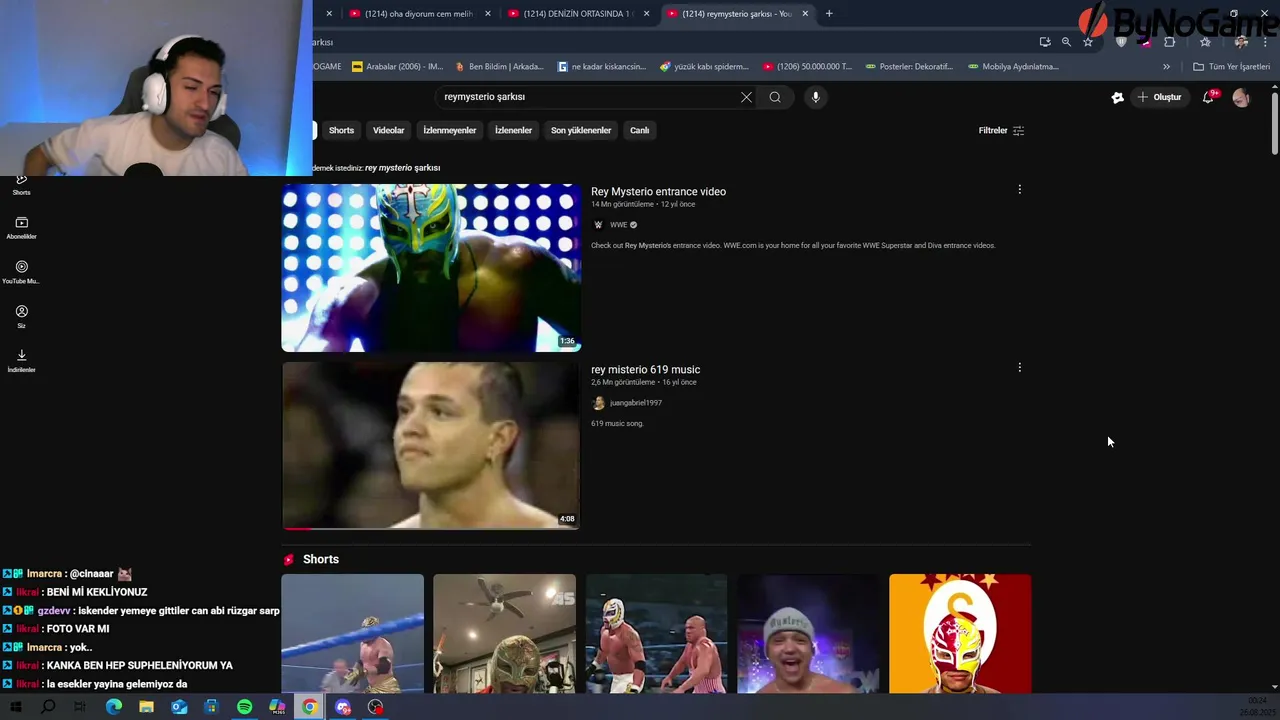1280x720 pixels.
Task: Open Discord from the taskbar
Action: click(x=343, y=707)
